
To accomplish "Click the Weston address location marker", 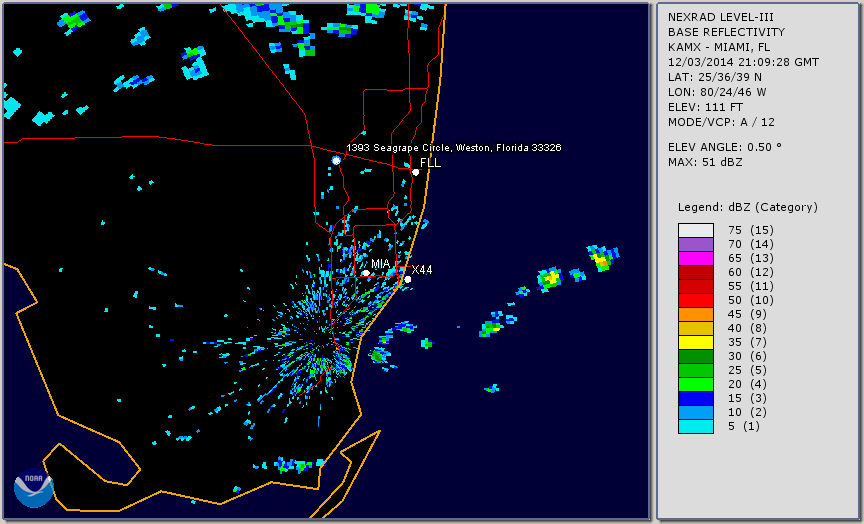I will tap(336, 160).
